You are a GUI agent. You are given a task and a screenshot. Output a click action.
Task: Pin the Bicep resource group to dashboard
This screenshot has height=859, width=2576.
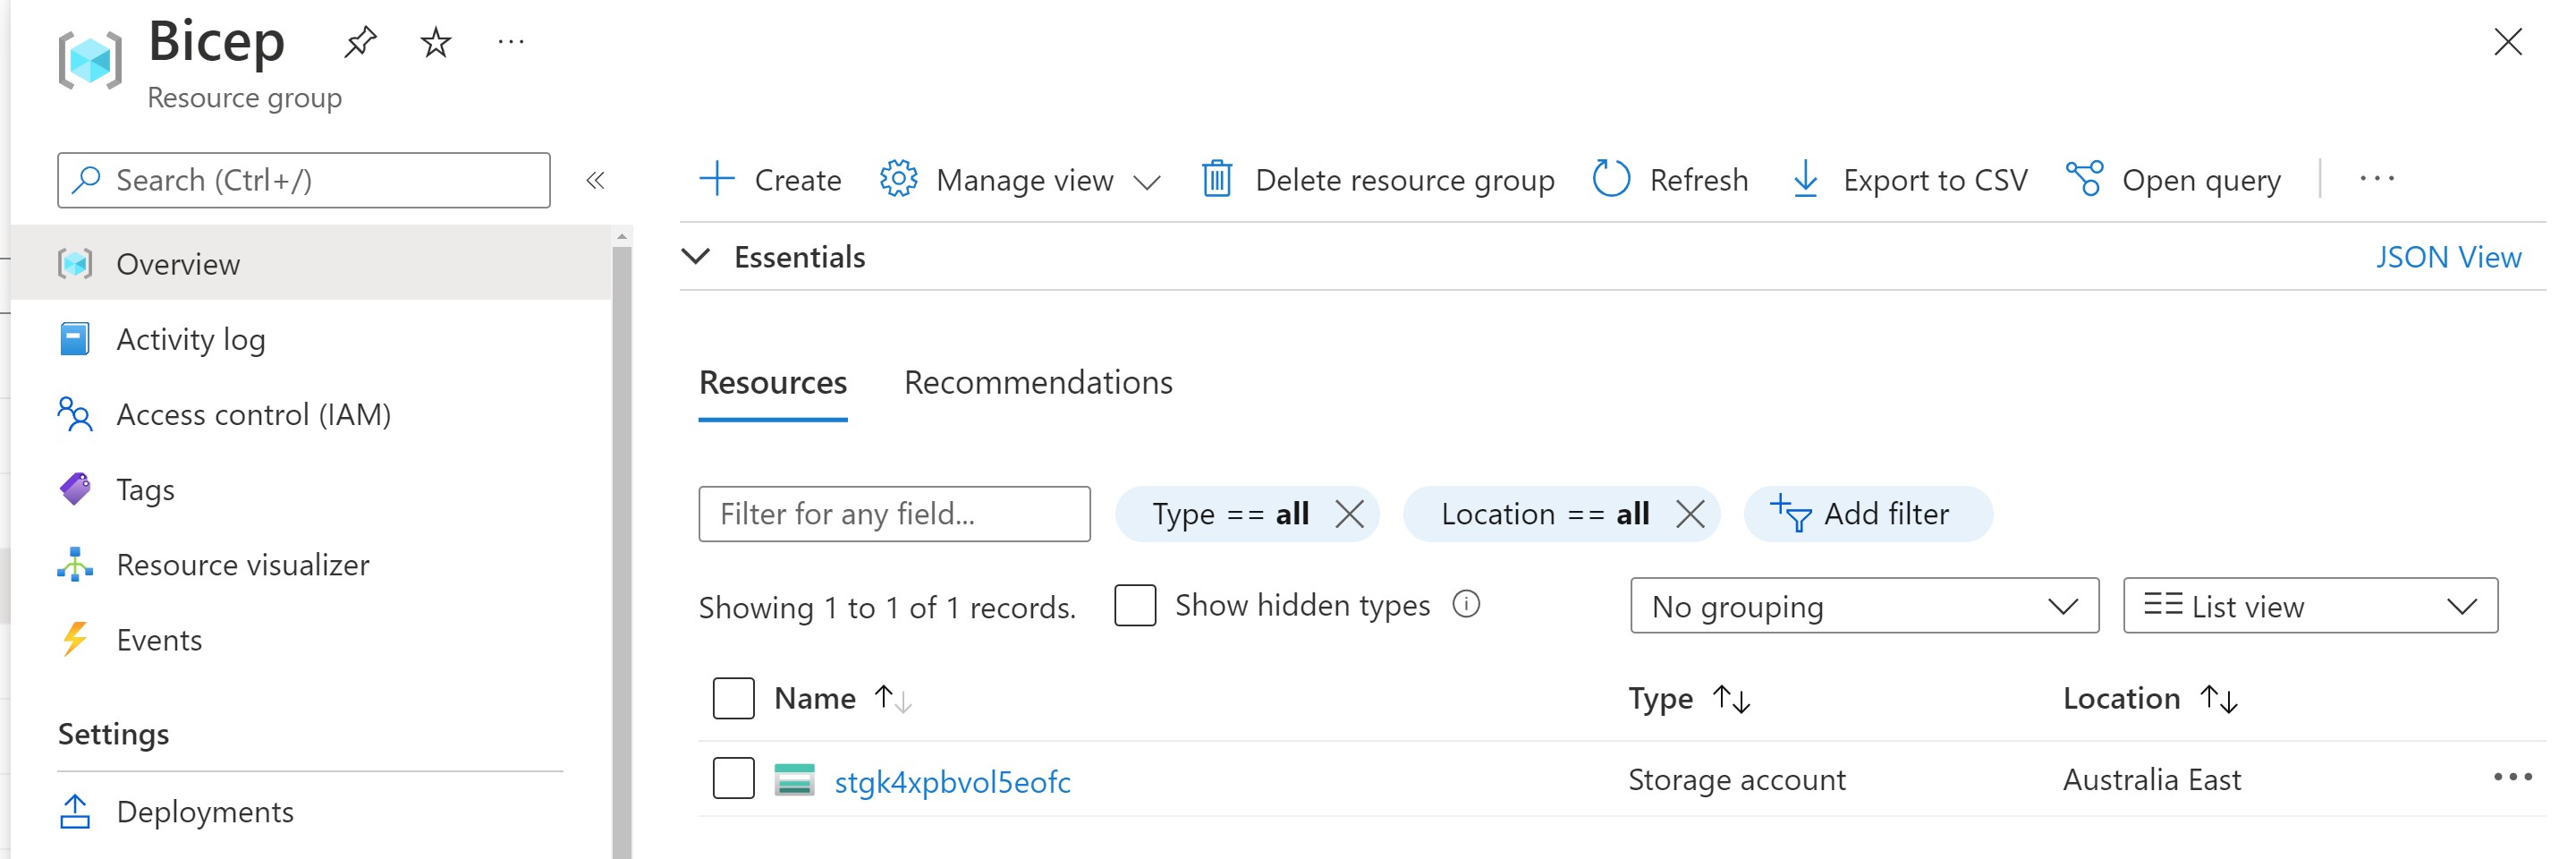click(x=360, y=42)
